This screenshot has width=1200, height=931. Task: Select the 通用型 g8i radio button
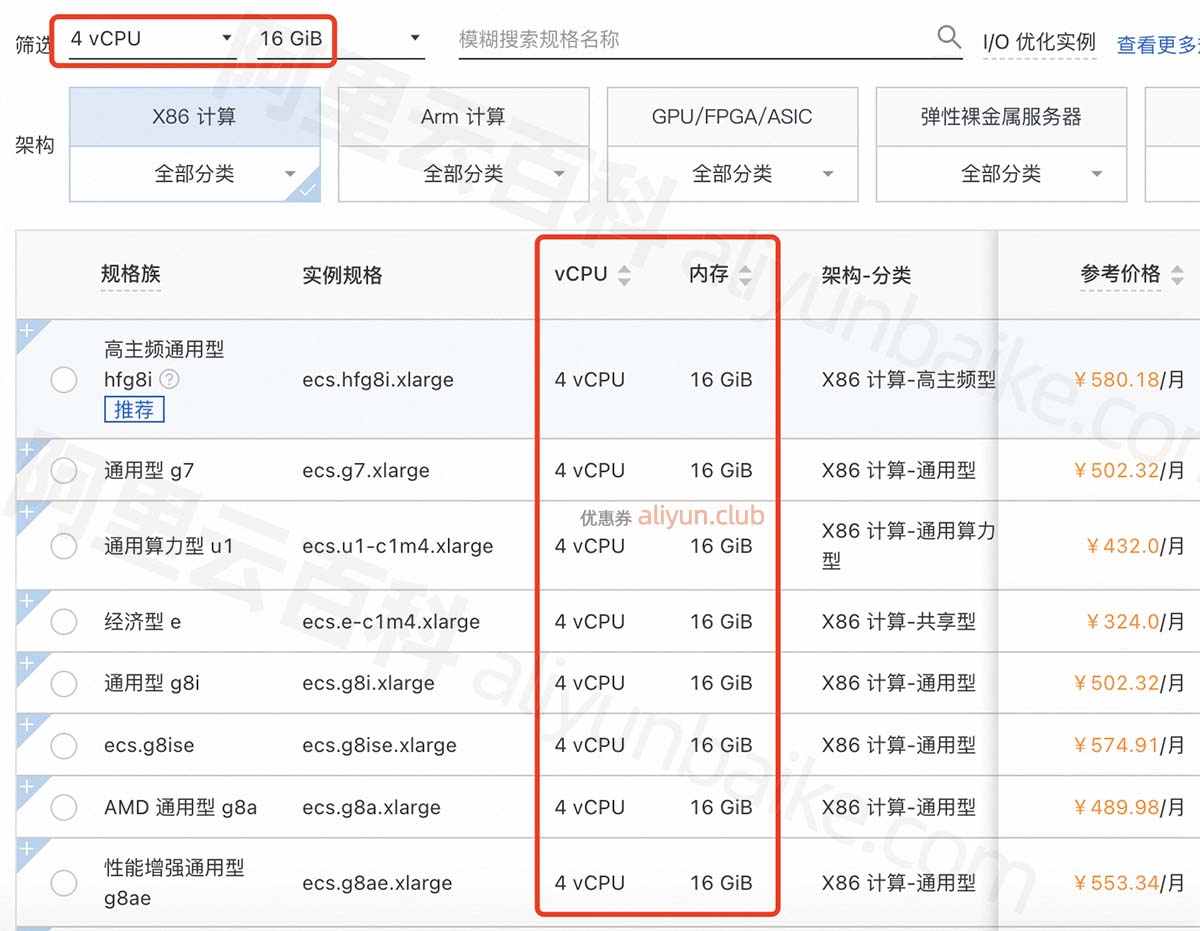point(64,684)
